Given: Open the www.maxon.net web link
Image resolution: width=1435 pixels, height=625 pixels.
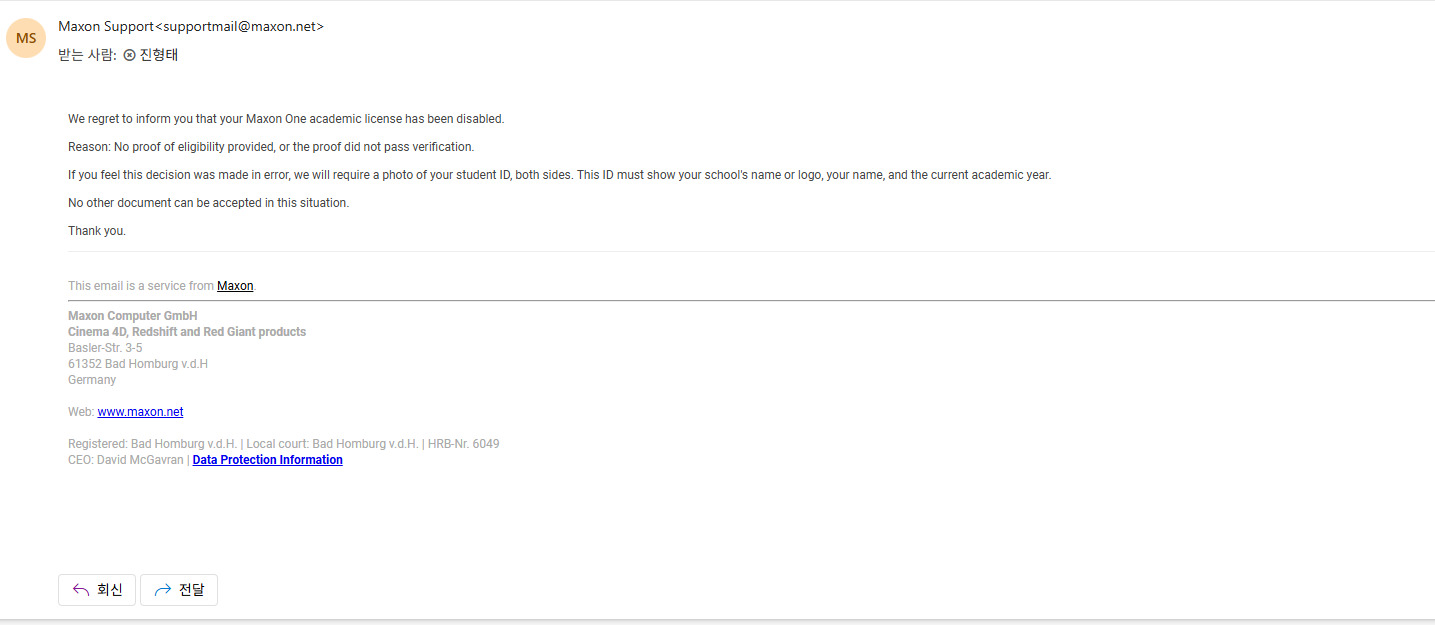Looking at the screenshot, I should [x=140, y=412].
